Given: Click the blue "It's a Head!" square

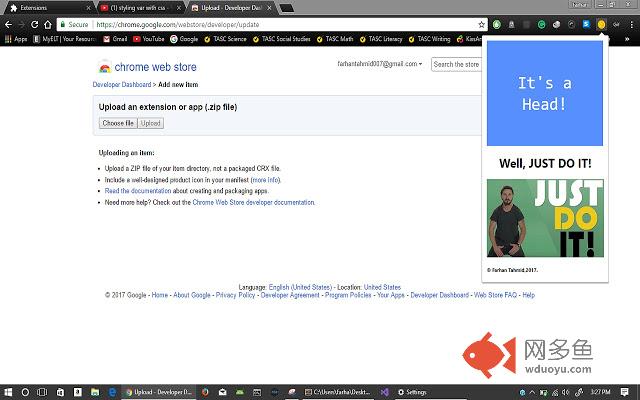Looking at the screenshot, I should coord(544,93).
